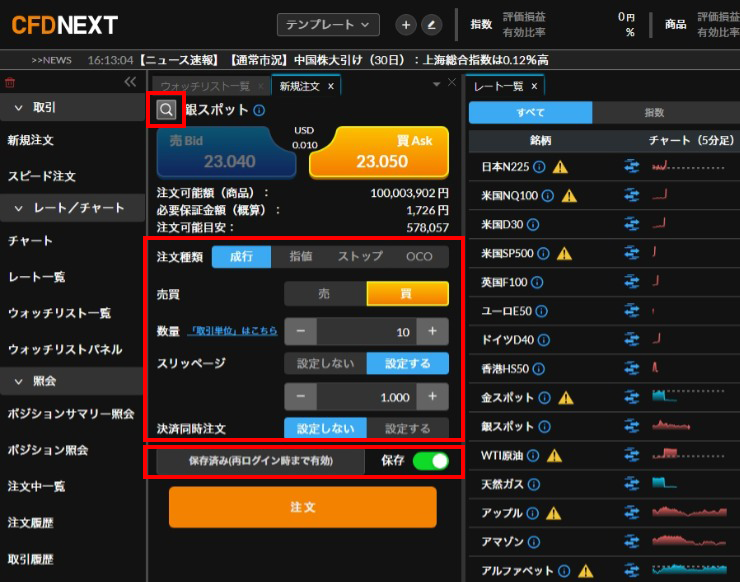Set slippage to 設定しない

click(324, 363)
